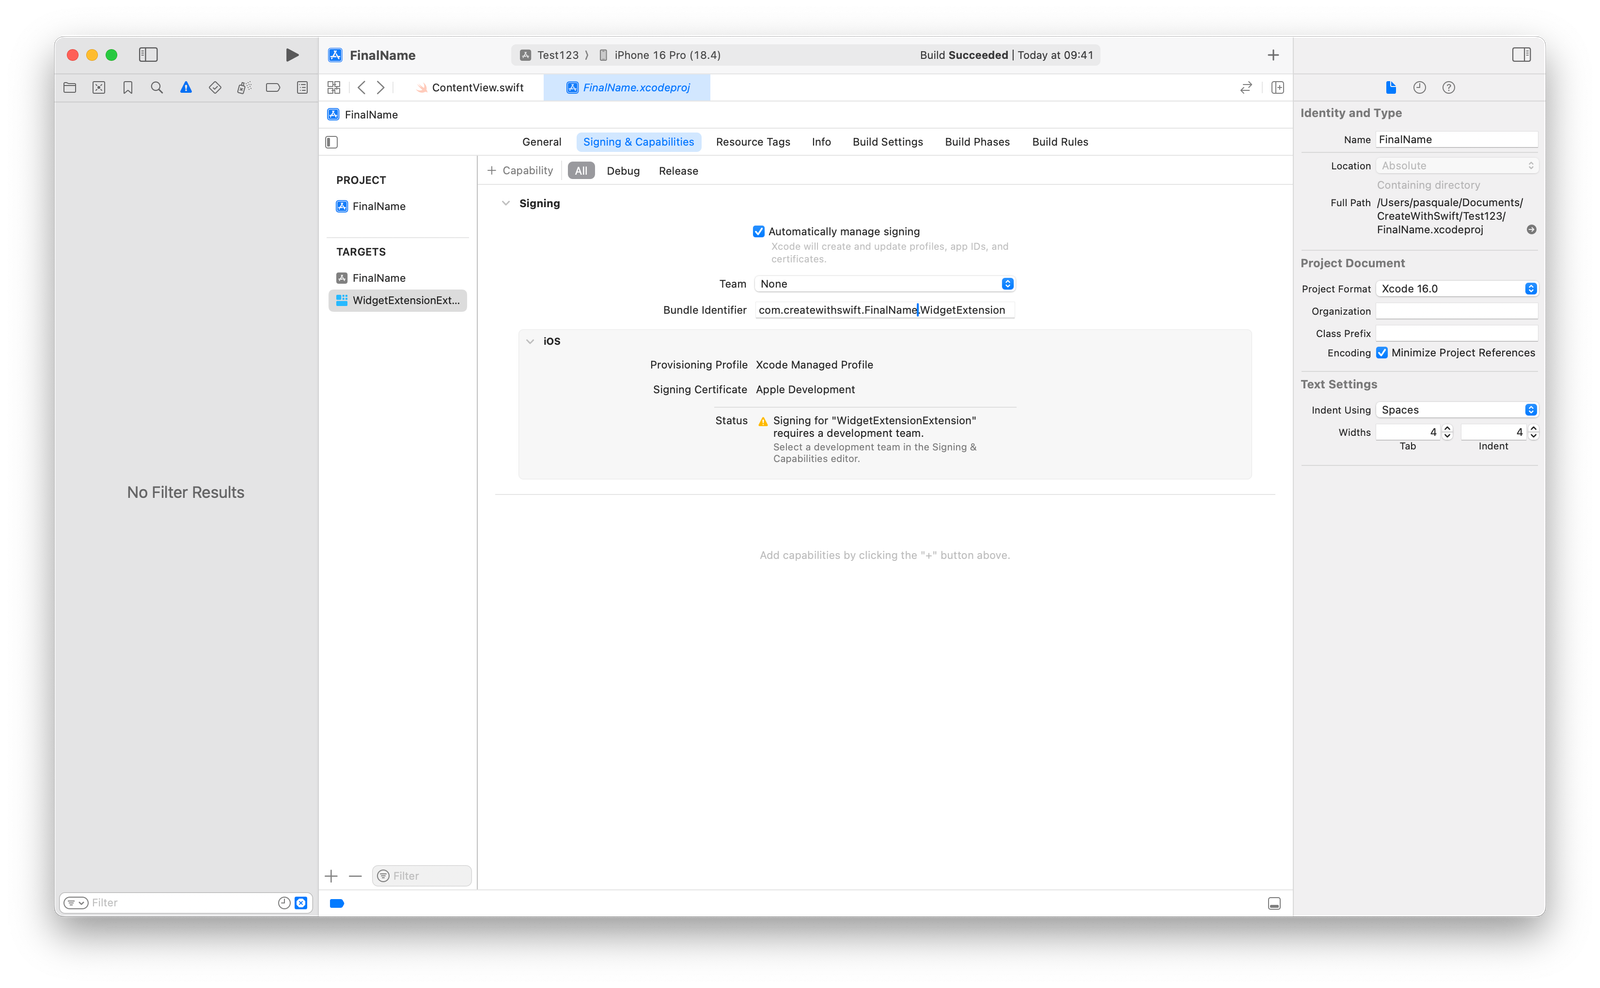Toggle Minimize Project References checkbox
The width and height of the screenshot is (1600, 988).
coord(1383,352)
